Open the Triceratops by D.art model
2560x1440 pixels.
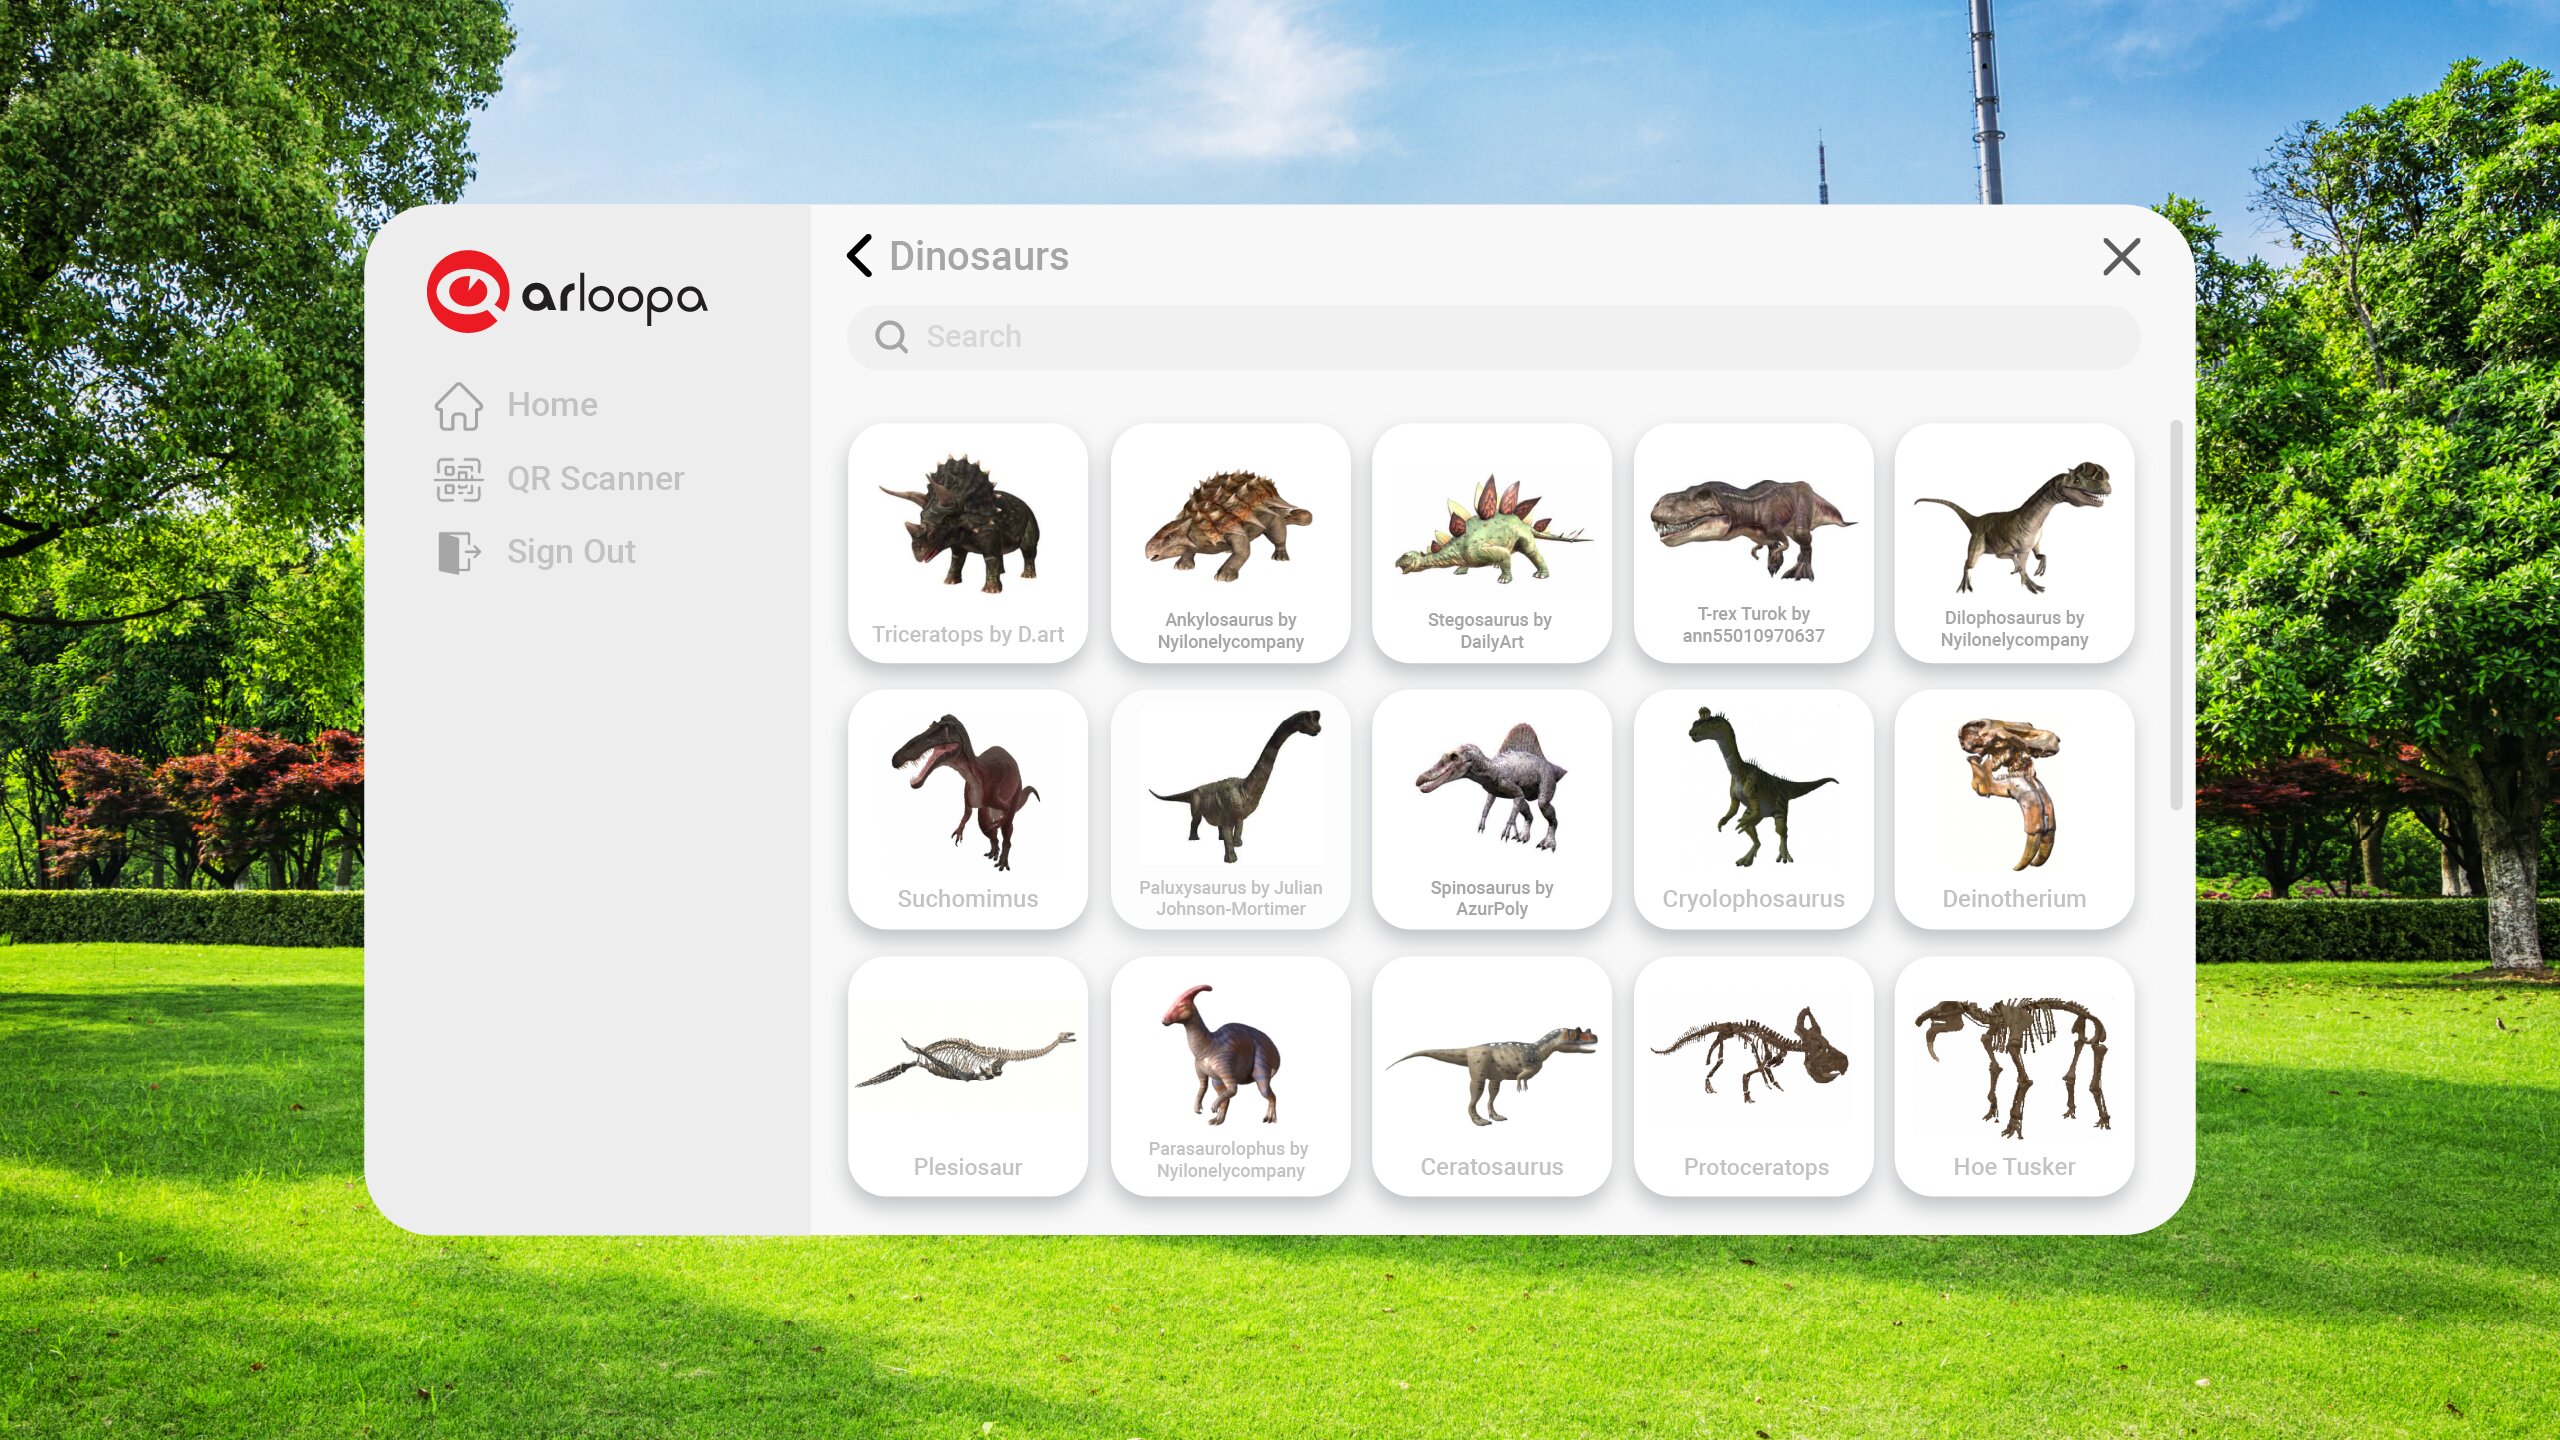click(x=968, y=543)
